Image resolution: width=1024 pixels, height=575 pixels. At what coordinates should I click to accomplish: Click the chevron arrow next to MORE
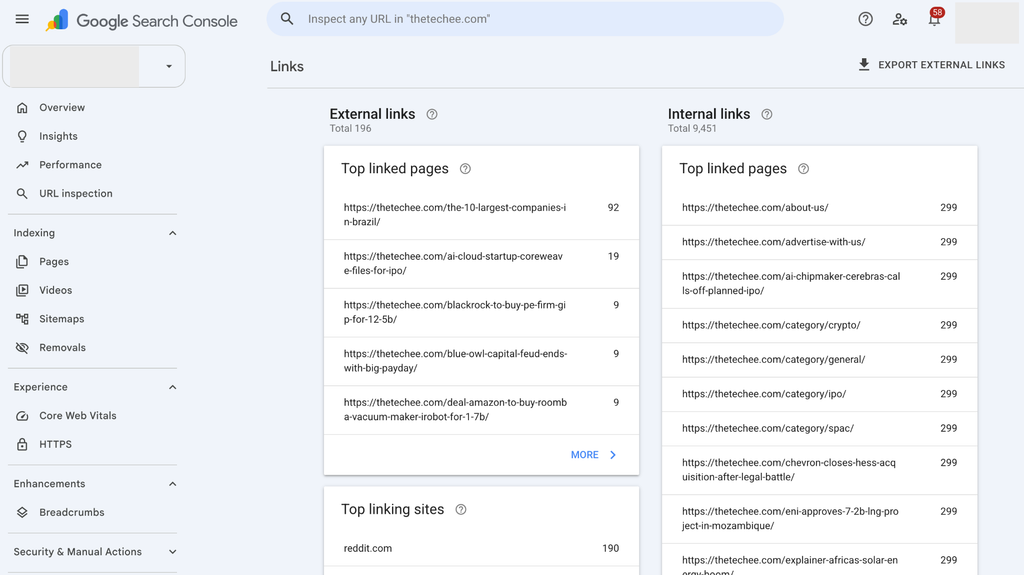[613, 455]
